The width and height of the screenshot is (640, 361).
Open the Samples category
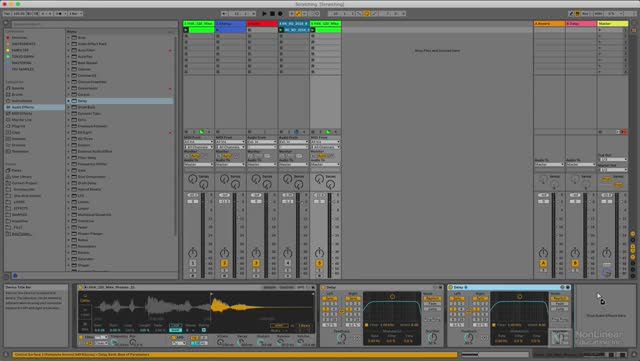click(x=18, y=139)
